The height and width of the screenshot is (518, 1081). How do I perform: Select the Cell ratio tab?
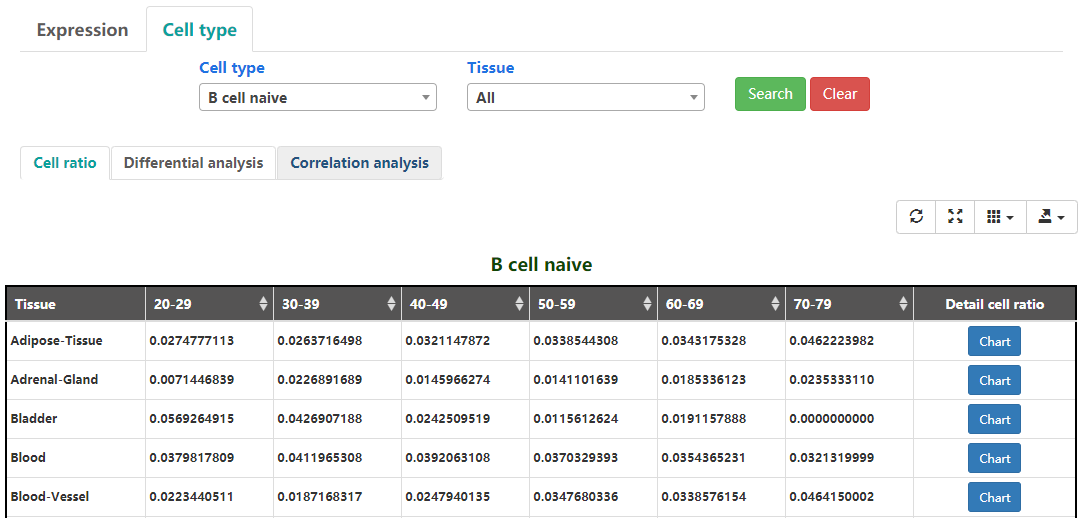(65, 163)
